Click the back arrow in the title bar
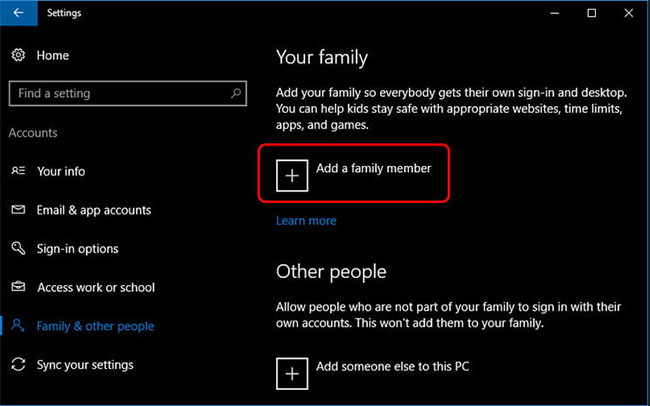 18,13
